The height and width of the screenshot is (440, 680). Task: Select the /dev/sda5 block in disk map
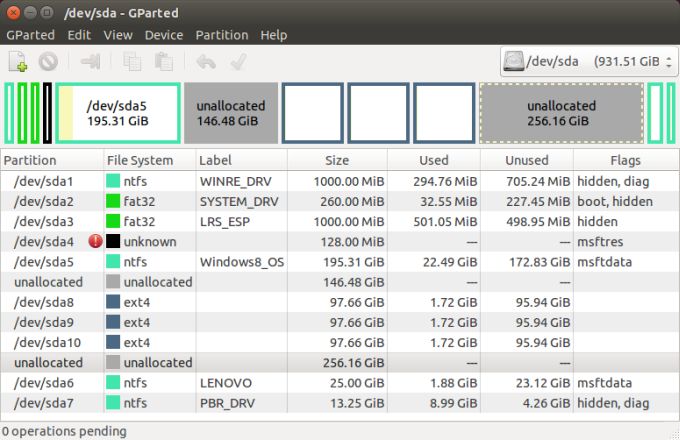click(118, 113)
